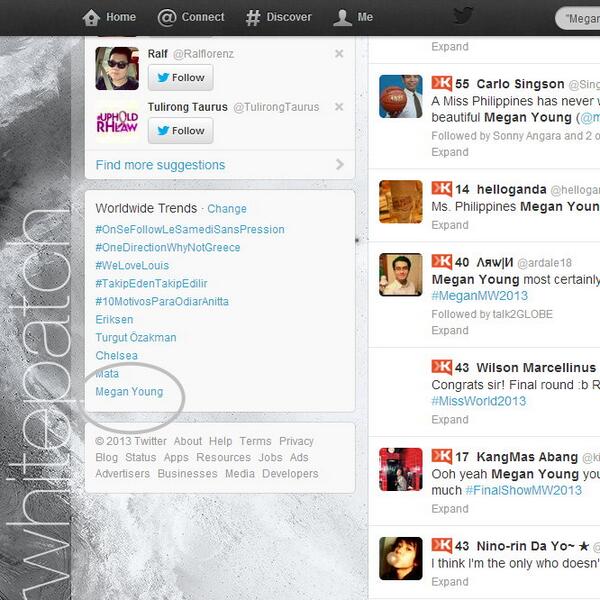The image size is (600, 600).
Task: Open the #MissWorld2013 hashtag
Action: click(x=479, y=401)
